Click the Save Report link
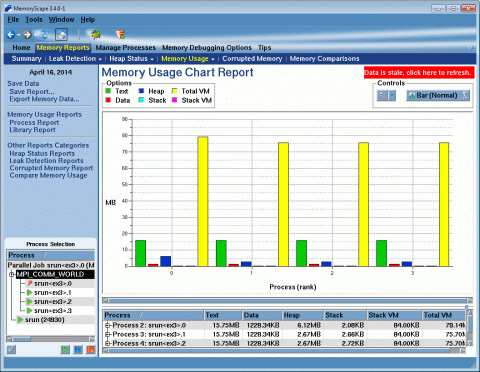The width and height of the screenshot is (480, 372). click(32, 91)
